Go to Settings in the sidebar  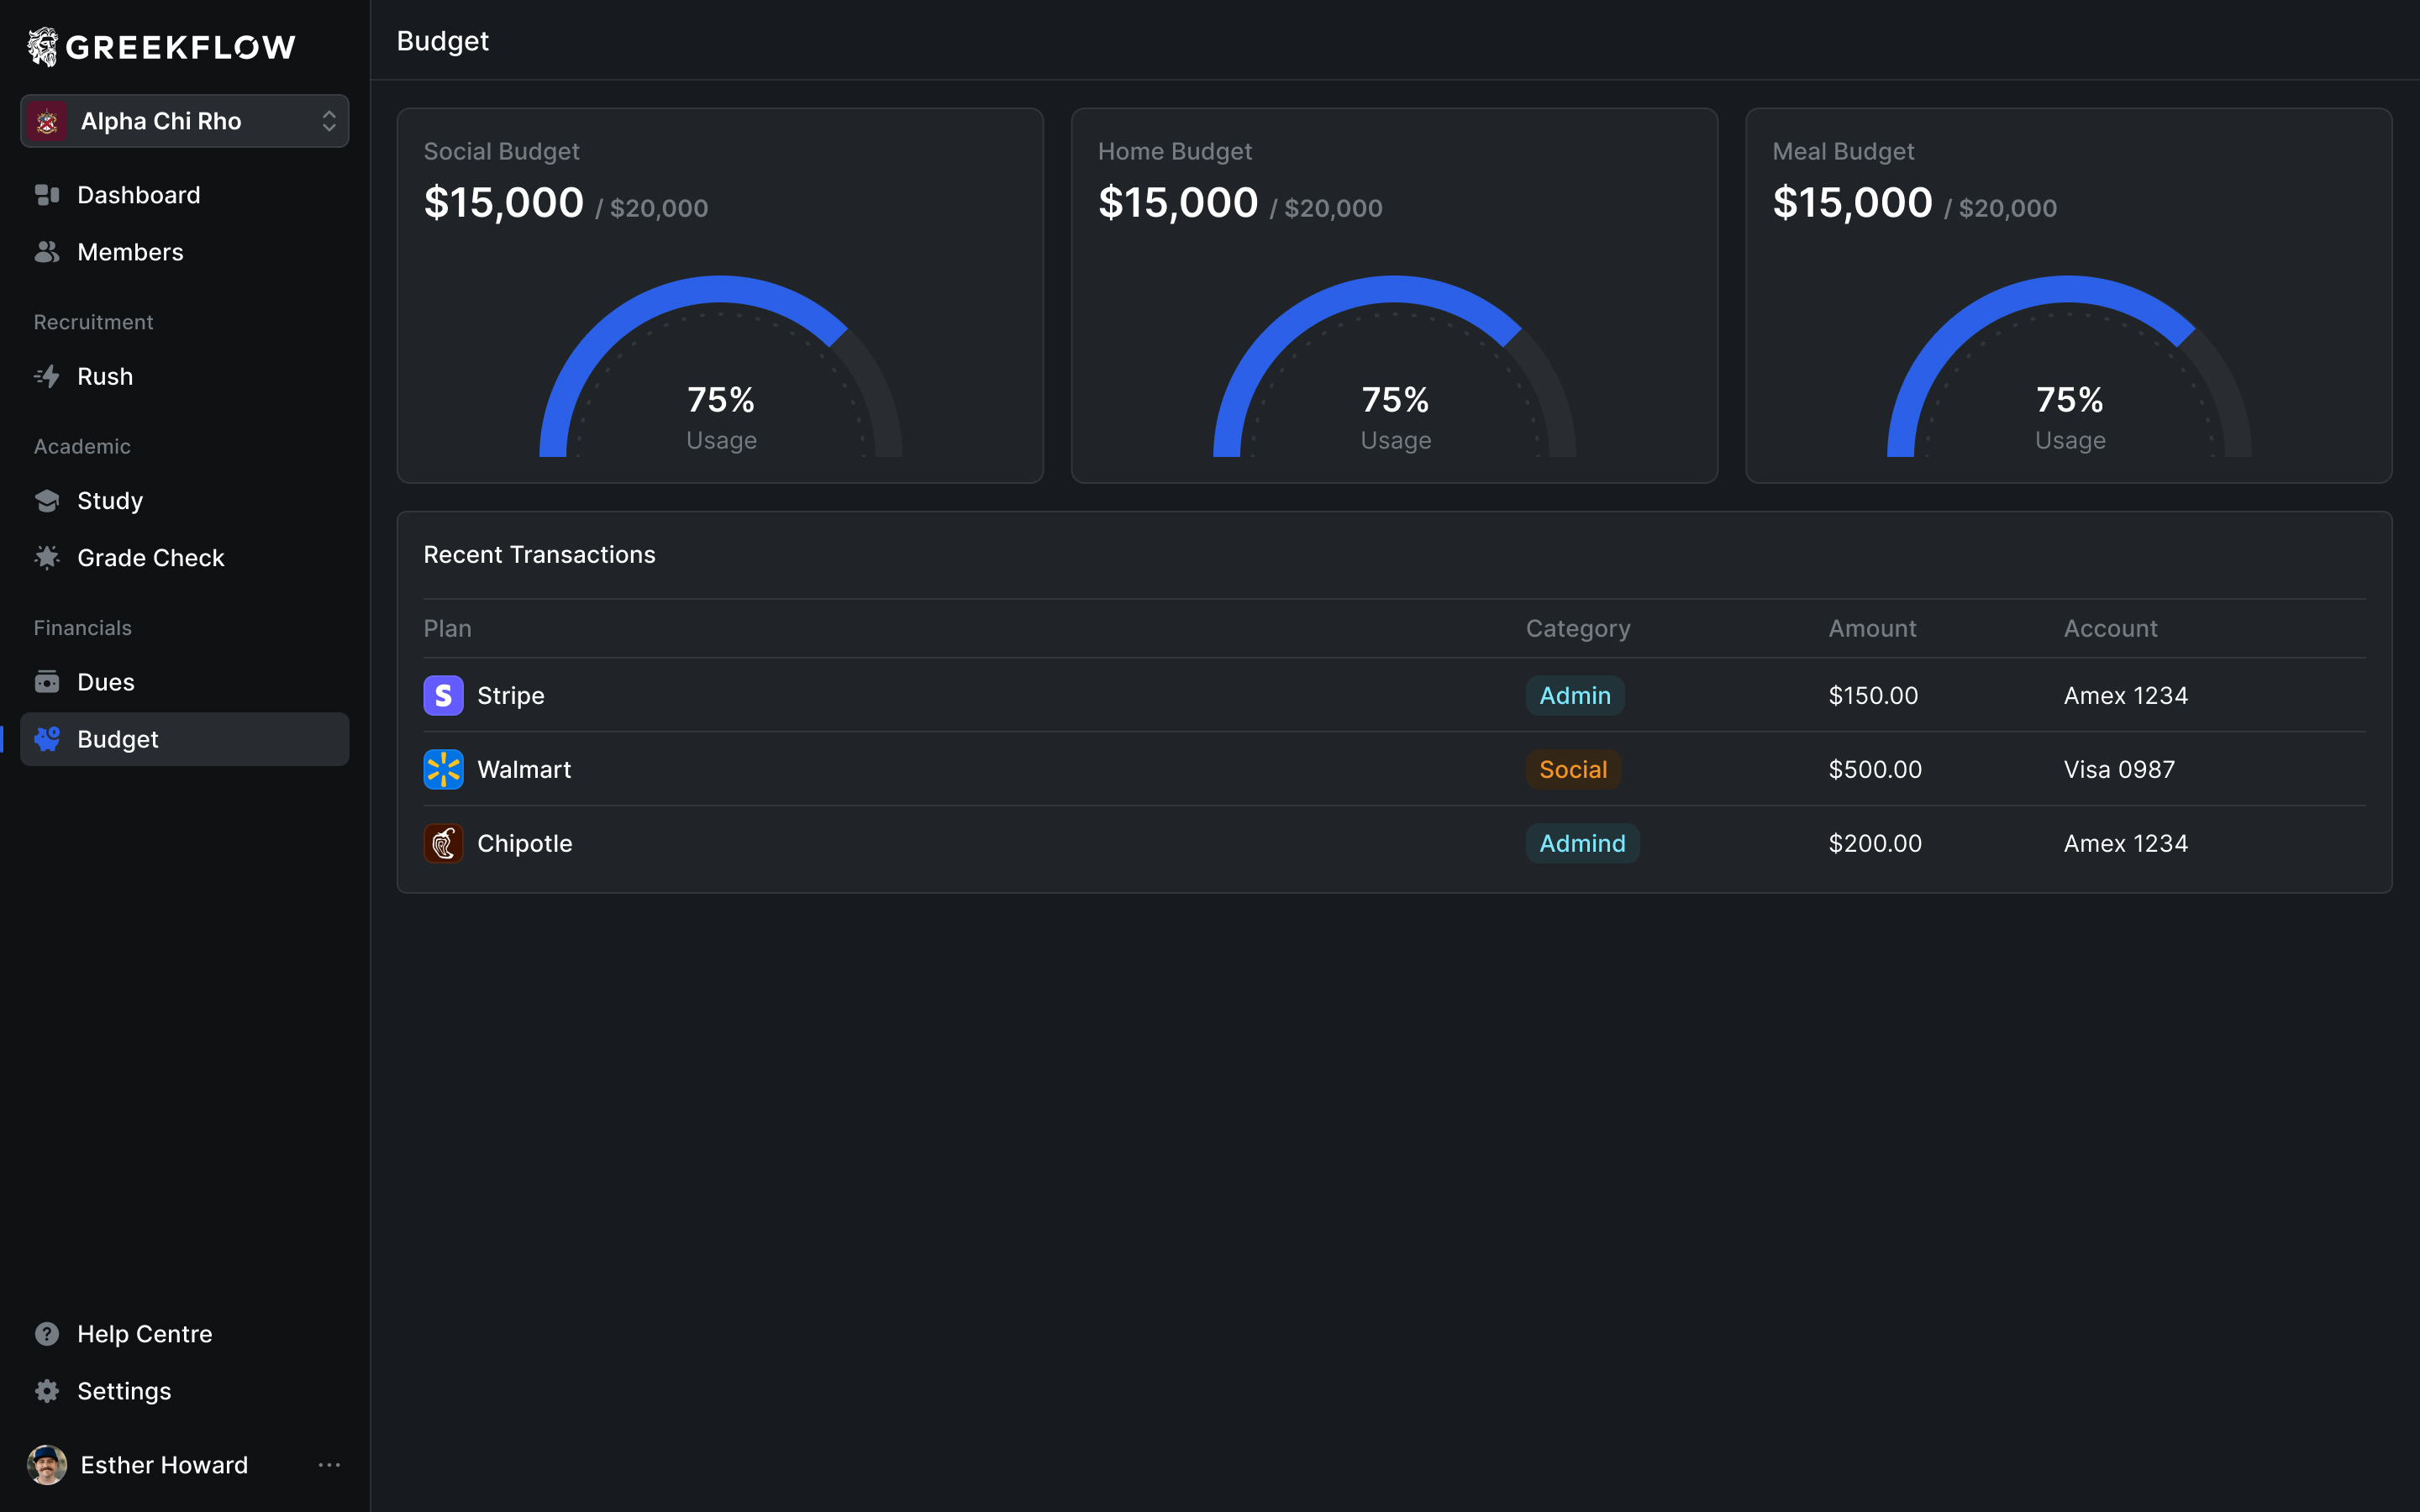pyautogui.click(x=124, y=1391)
